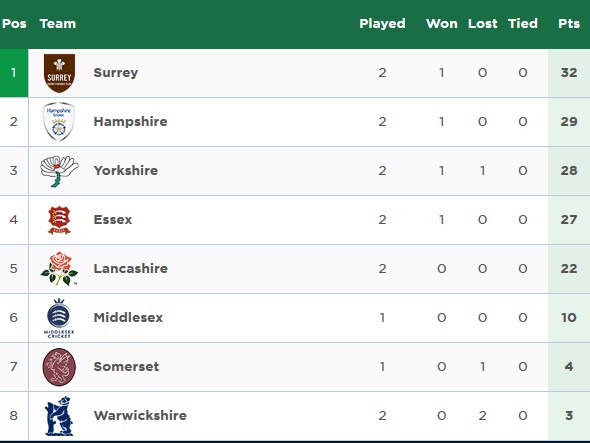Image resolution: width=590 pixels, height=443 pixels.
Task: Click the Surrey club crest logo
Action: (59, 73)
